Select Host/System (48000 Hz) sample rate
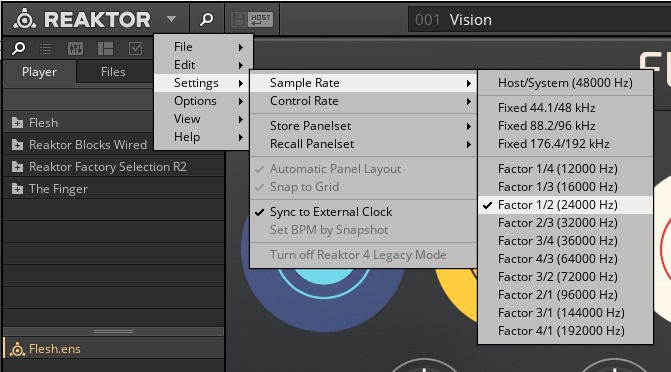 coord(565,83)
